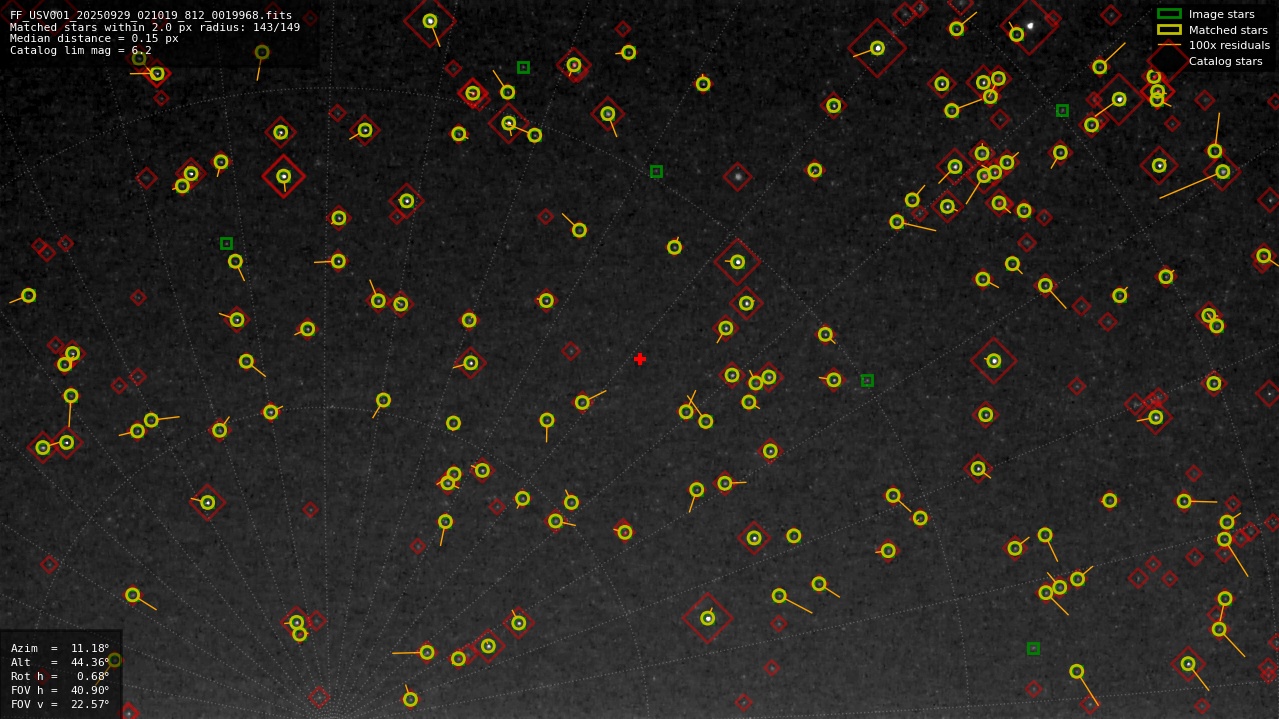Image resolution: width=1279 pixels, height=719 pixels.
Task: Click the green rectangle beside 'Image stars'
Action: coord(1169,14)
